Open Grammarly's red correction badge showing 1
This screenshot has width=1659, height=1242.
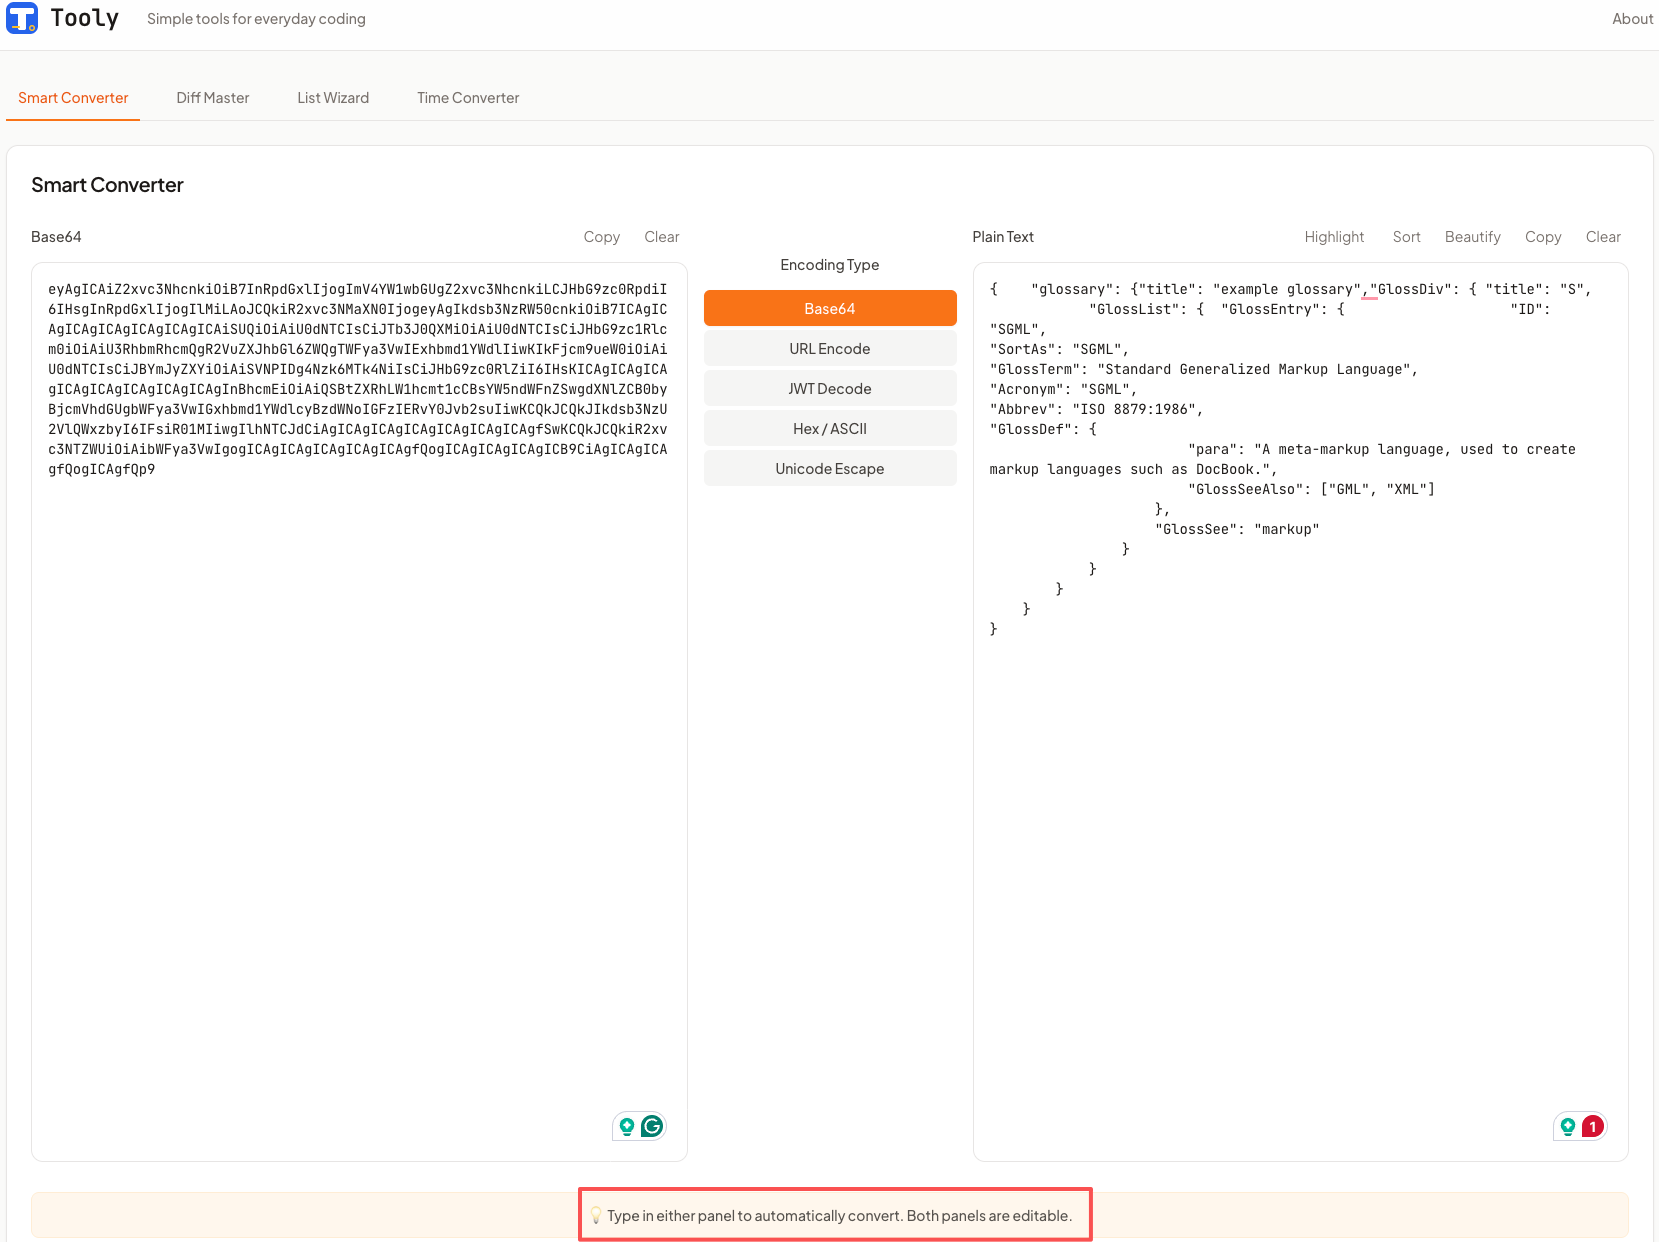(1591, 1125)
